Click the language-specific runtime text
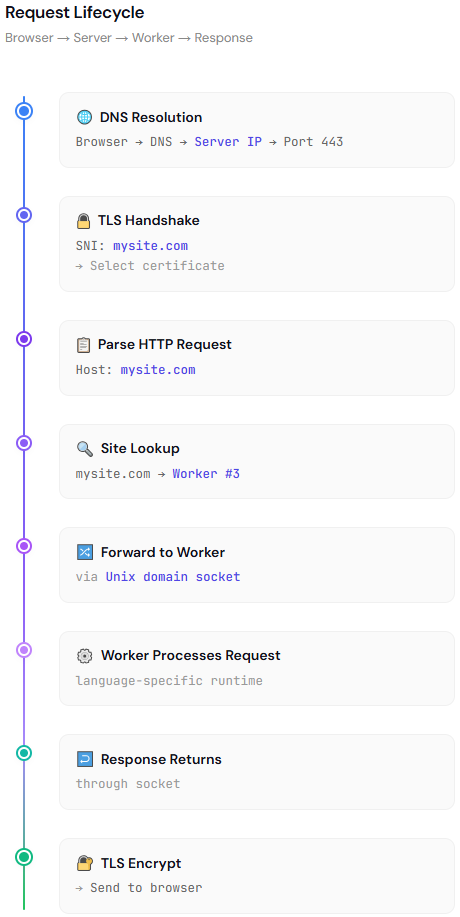The width and height of the screenshot is (460, 917). coord(169,681)
